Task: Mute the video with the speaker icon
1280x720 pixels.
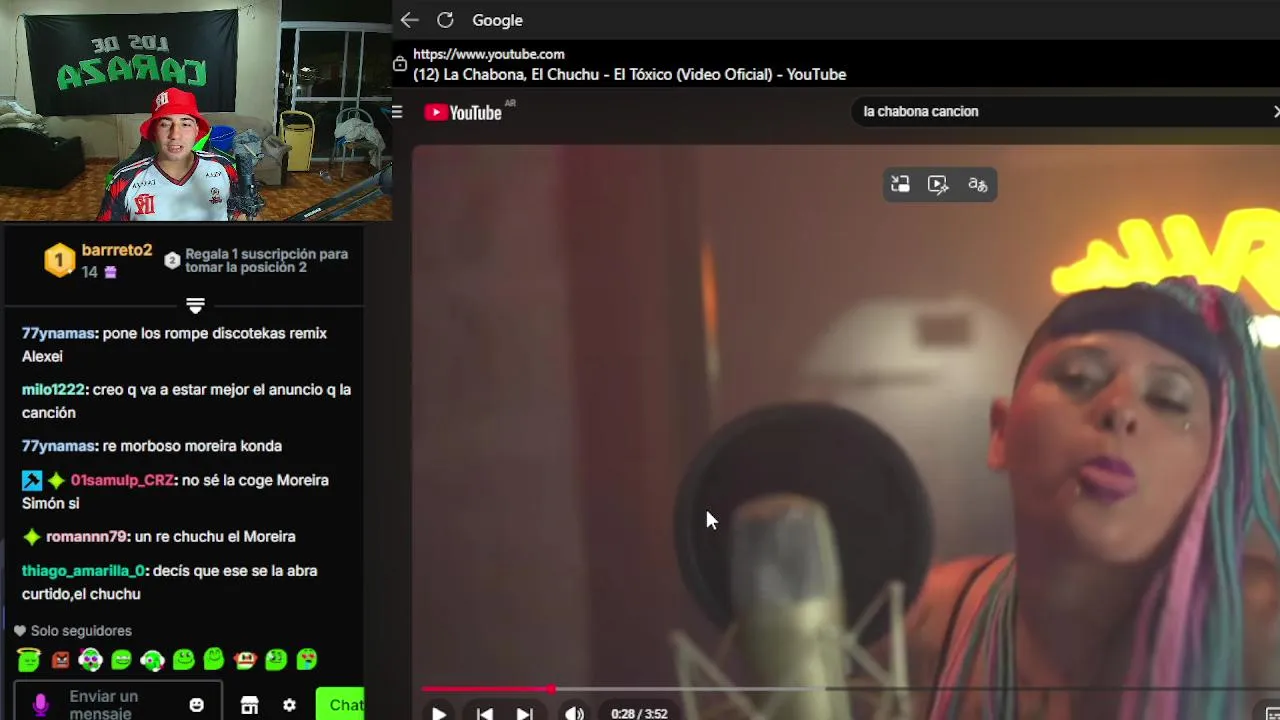Action: coord(574,713)
